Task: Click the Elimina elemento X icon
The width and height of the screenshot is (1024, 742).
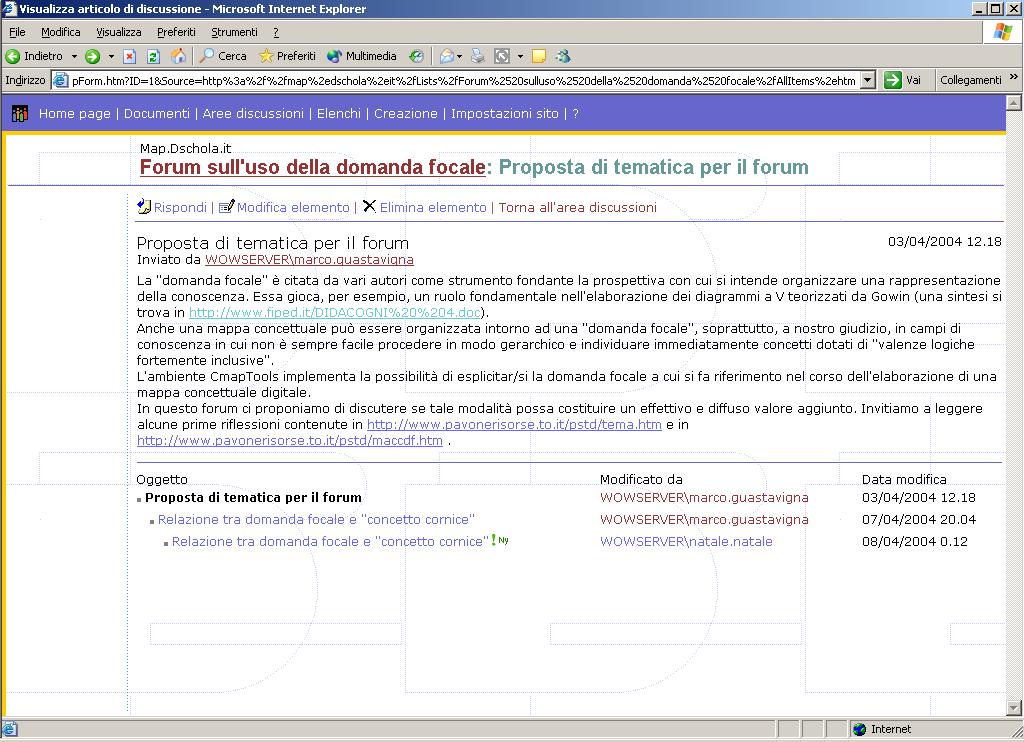Action: [369, 206]
